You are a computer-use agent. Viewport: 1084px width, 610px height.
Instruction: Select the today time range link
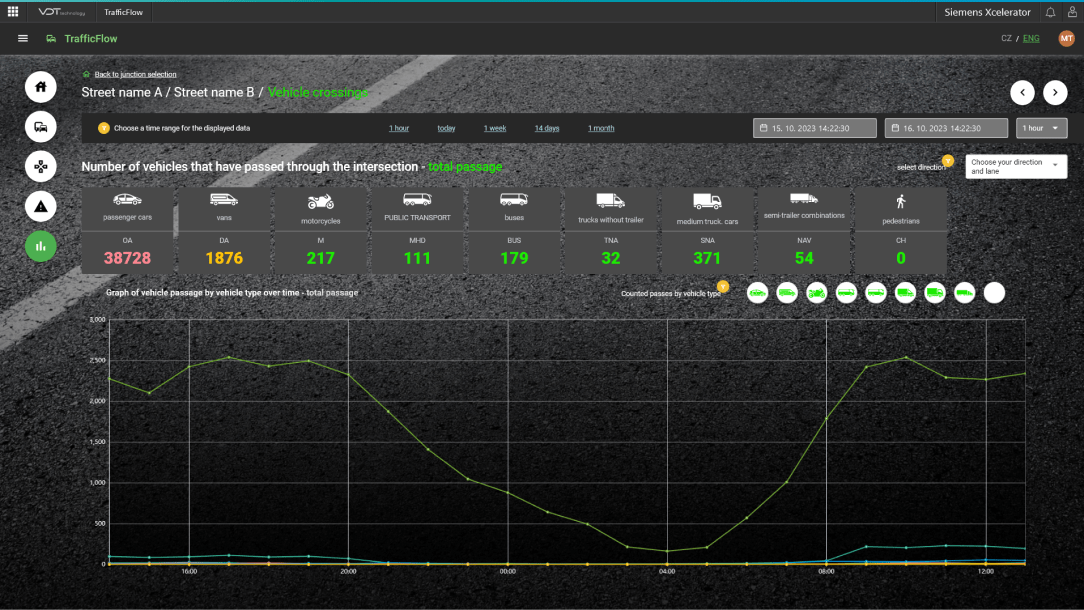(446, 128)
